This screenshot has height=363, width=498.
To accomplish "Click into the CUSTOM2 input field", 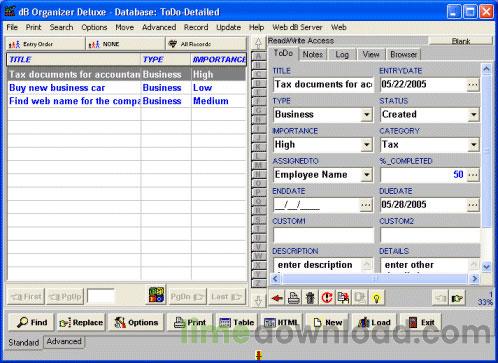I will coord(430,235).
